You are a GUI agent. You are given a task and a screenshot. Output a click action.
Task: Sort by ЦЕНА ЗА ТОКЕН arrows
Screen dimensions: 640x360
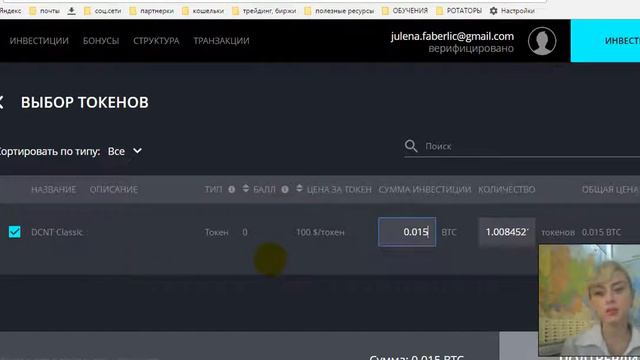299,188
